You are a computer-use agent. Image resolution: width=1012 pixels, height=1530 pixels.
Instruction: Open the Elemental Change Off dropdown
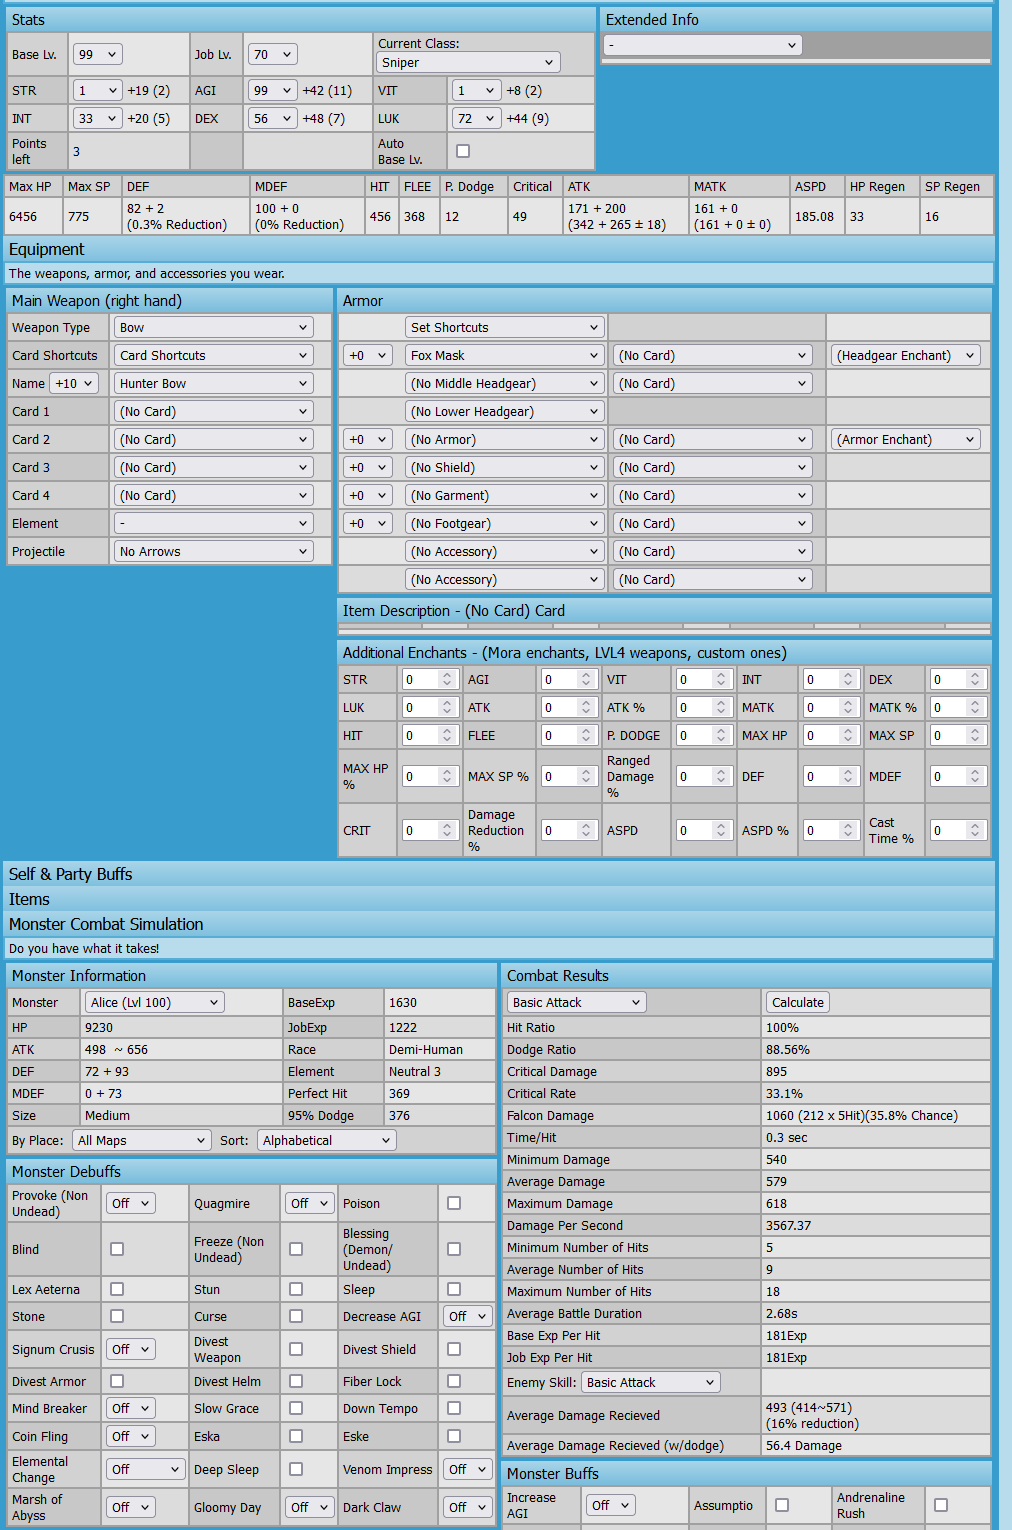pos(146,1470)
